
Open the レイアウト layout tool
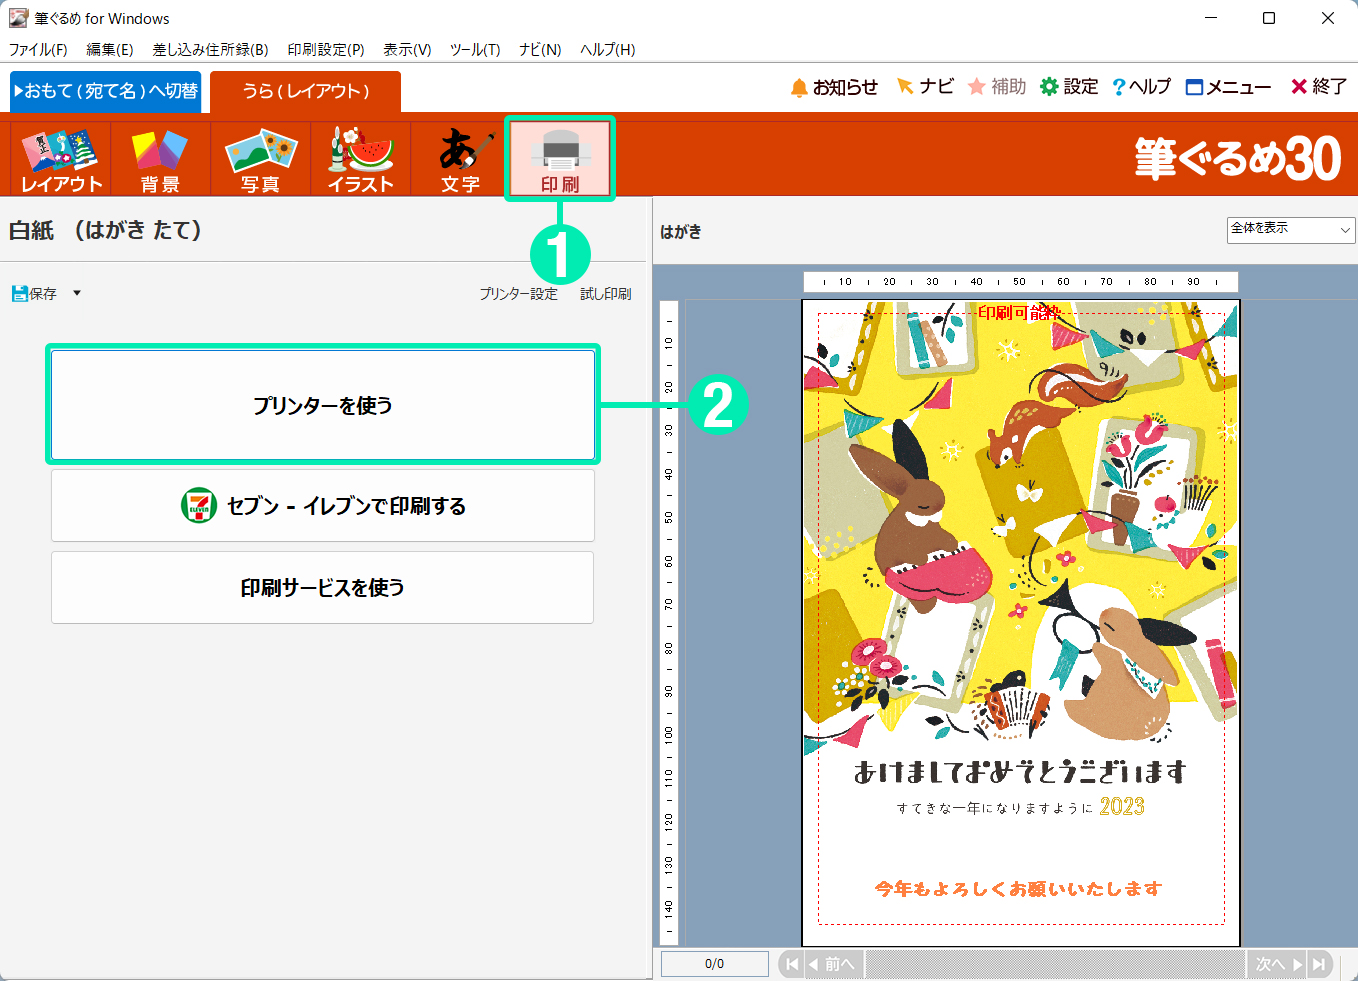[x=61, y=159]
